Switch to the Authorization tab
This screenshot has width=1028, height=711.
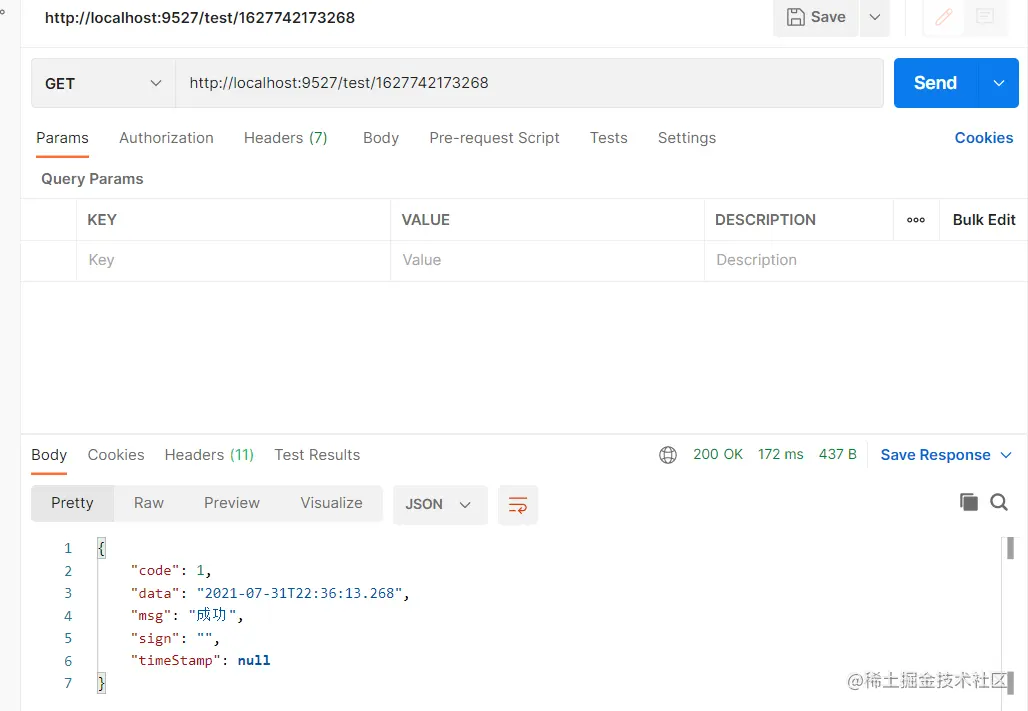tap(166, 137)
